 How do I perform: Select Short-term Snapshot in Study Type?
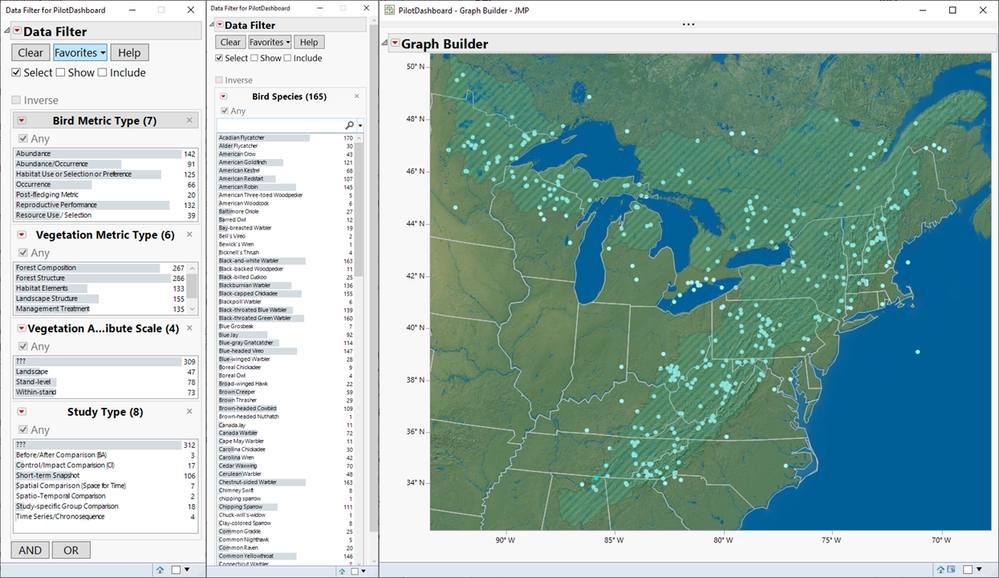click(106, 475)
